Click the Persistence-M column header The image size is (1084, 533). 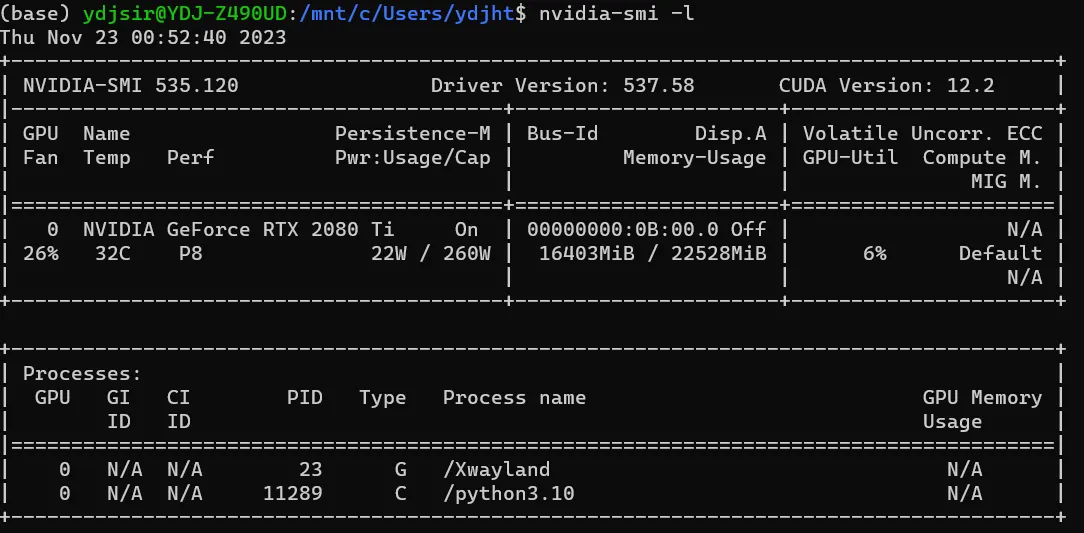[x=412, y=134]
